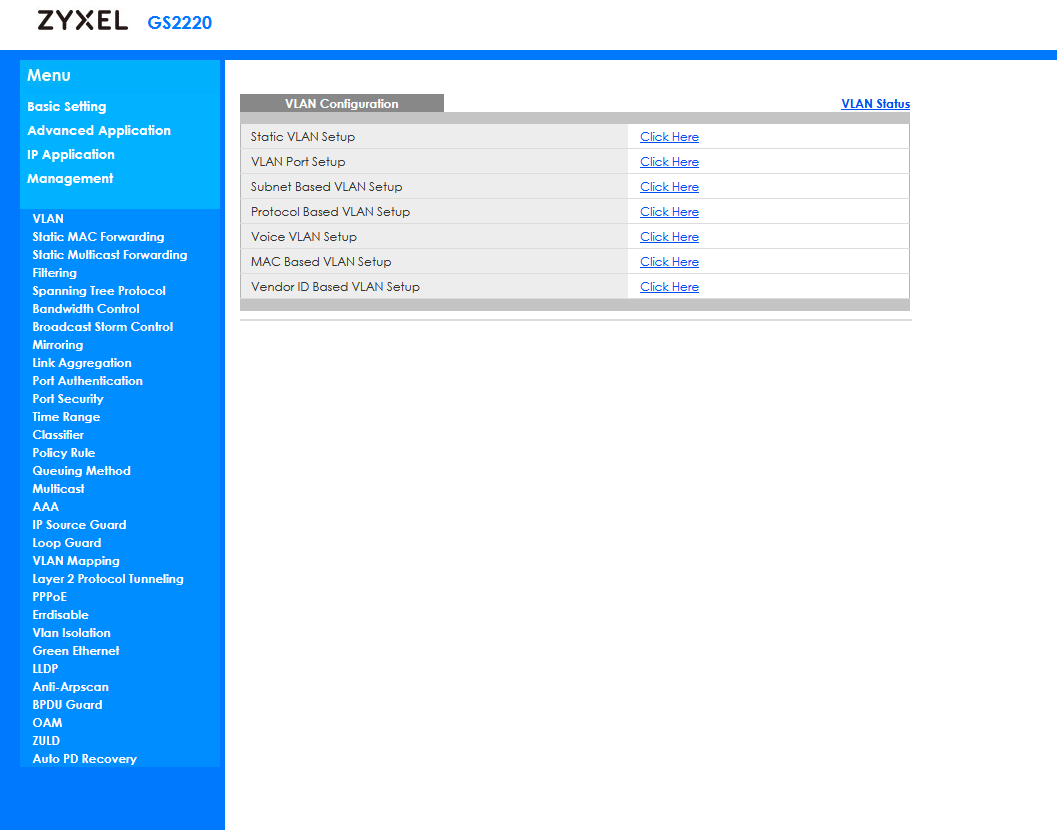The image size is (1057, 830).
Task: Open ZULD settings
Action: (46, 741)
